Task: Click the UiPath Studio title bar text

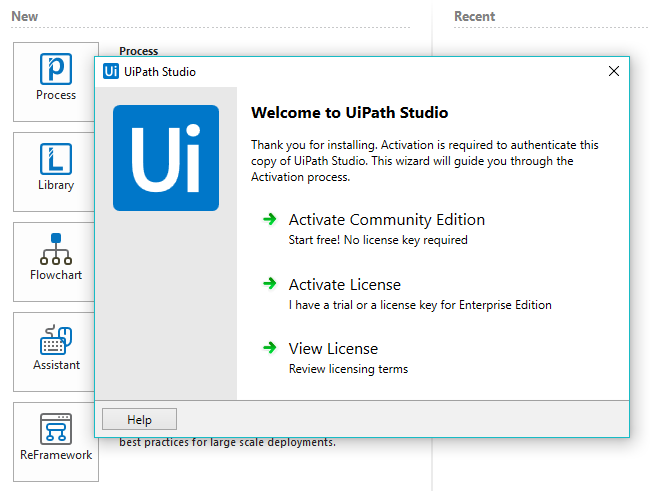Action: pos(160,72)
